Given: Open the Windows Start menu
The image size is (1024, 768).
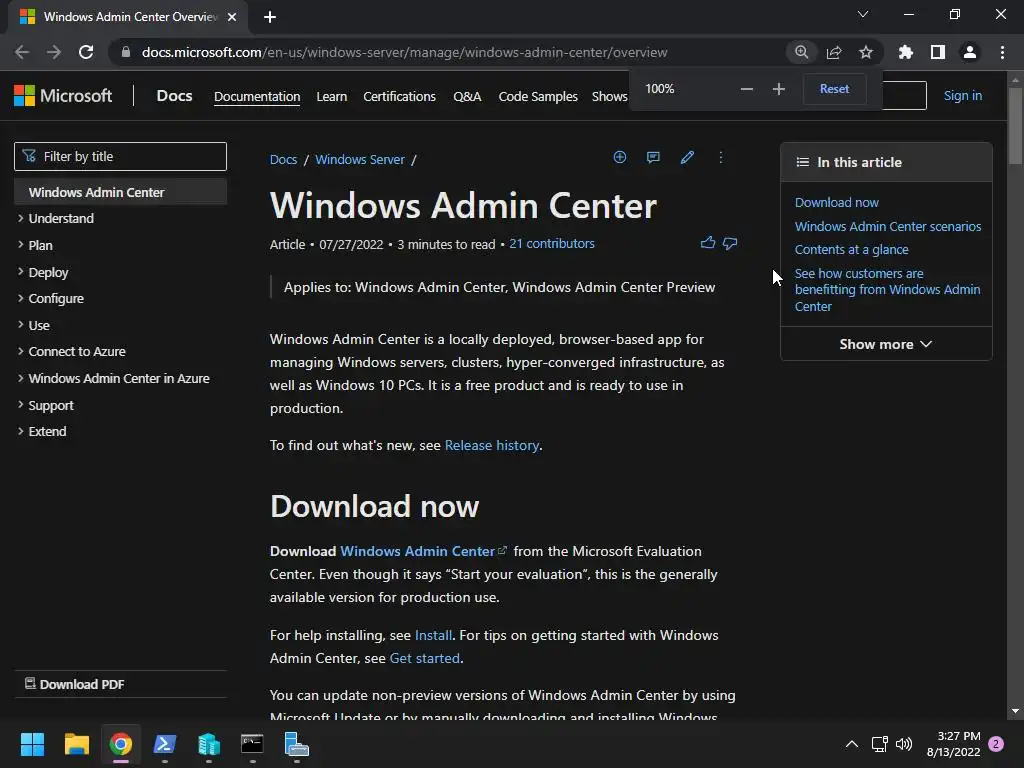Looking at the screenshot, I should (32, 744).
